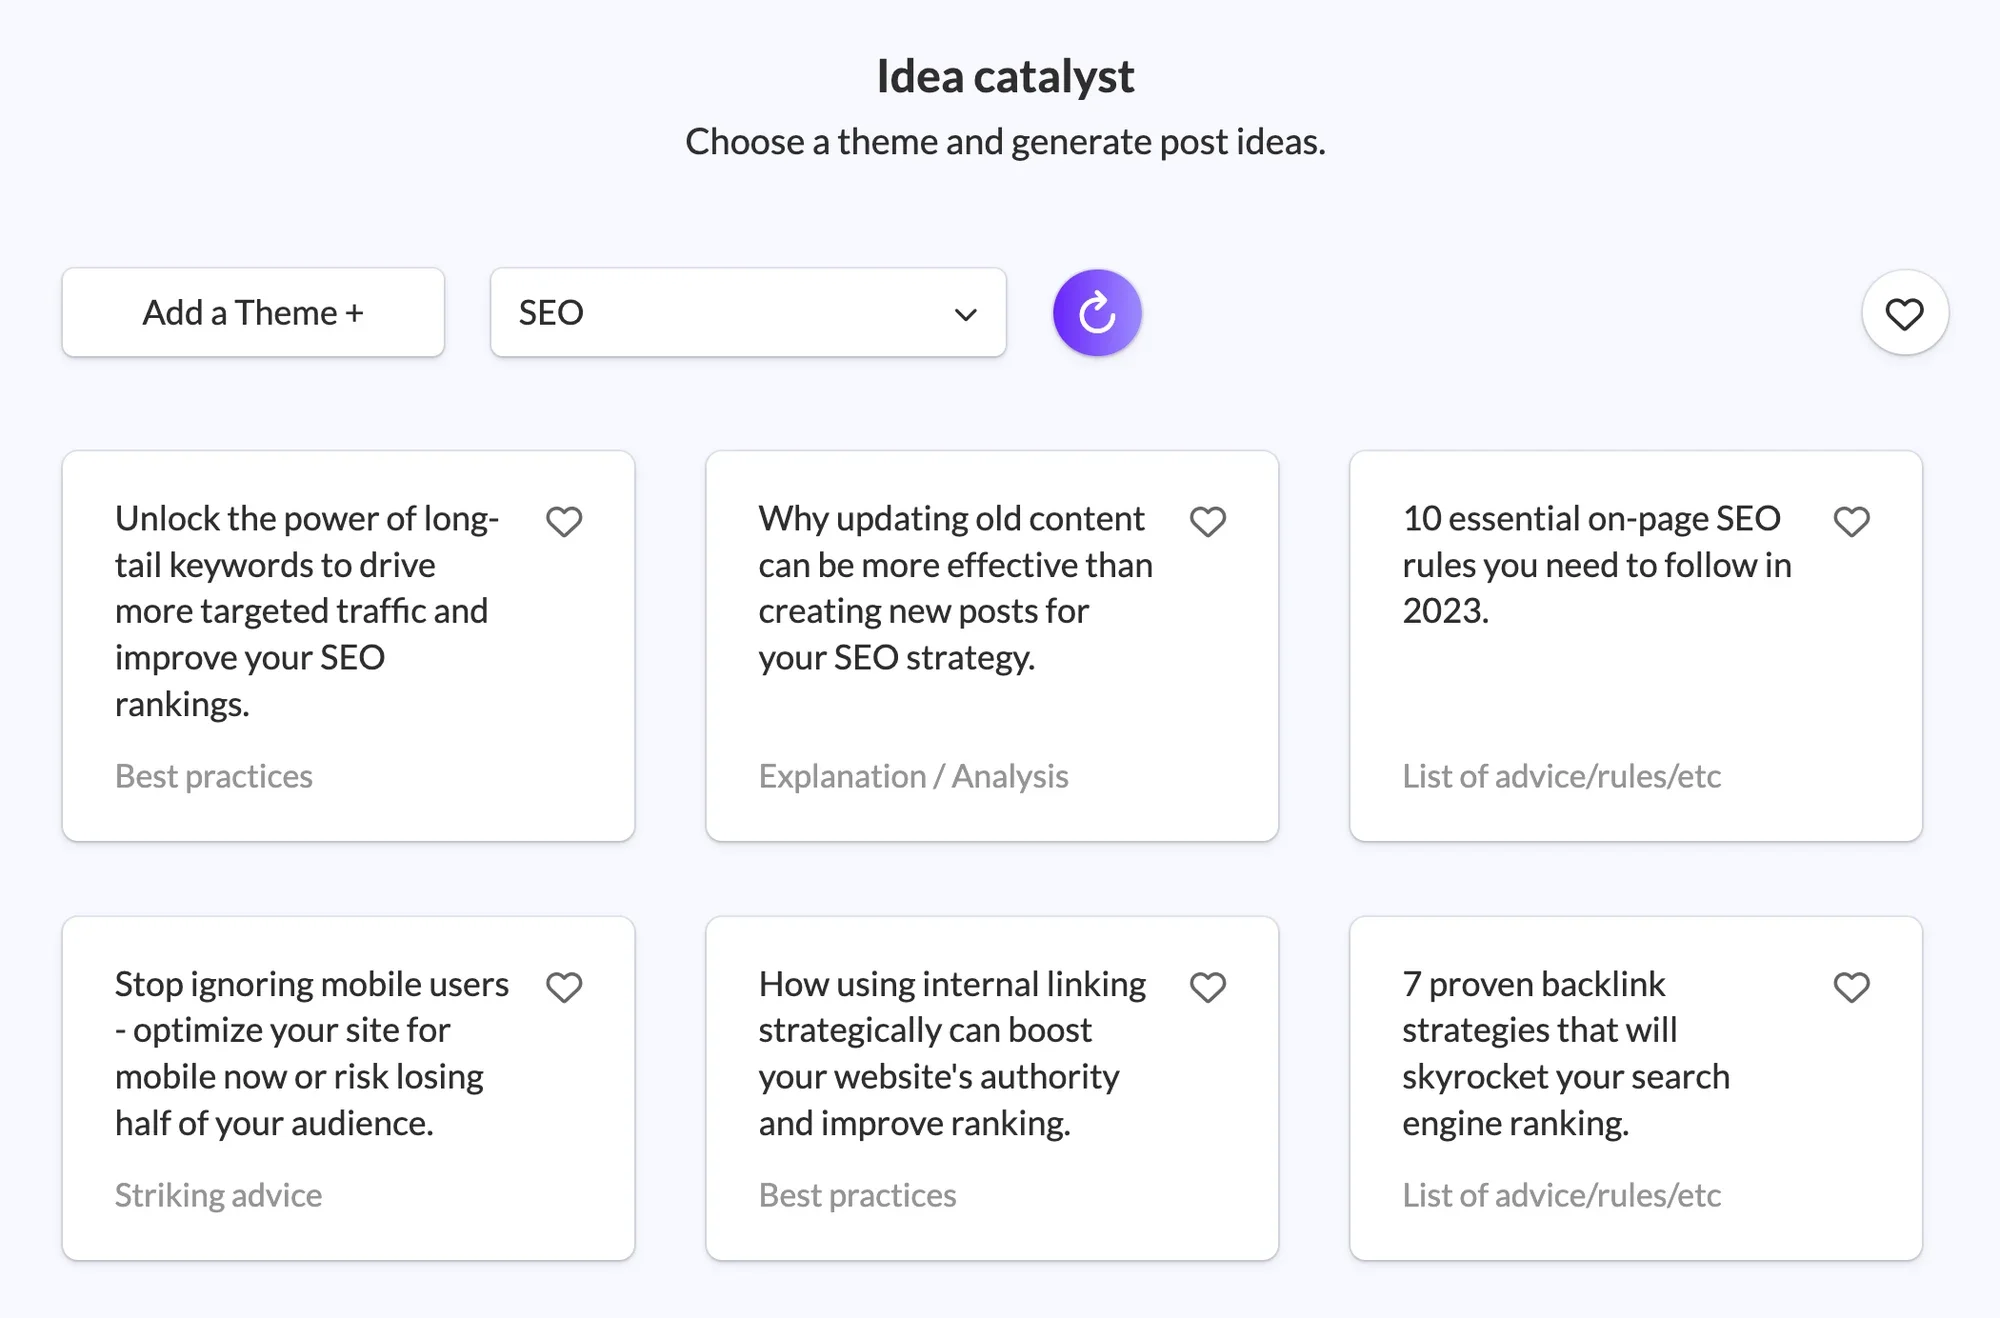Regenerate post ideas with the refresh icon
This screenshot has width=2000, height=1318.
(1096, 312)
